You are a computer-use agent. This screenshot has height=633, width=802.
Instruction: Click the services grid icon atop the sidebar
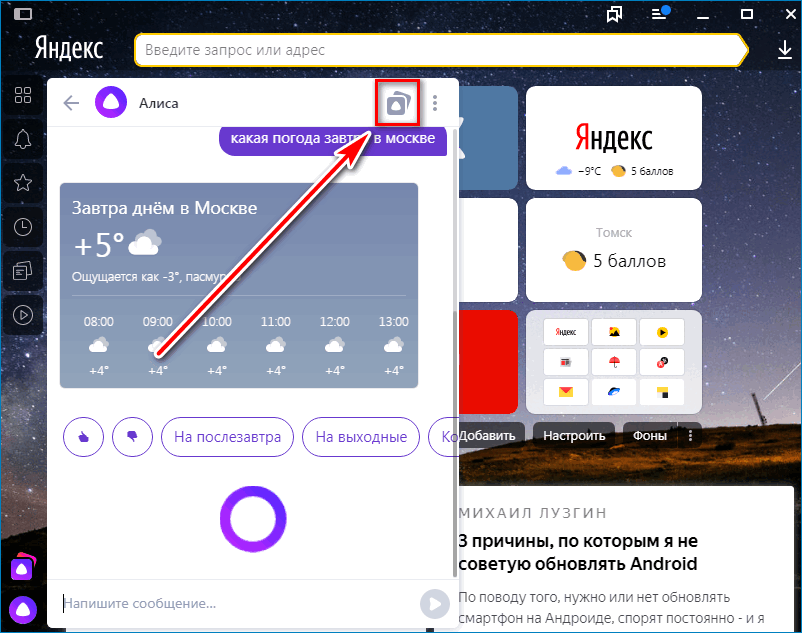tap(22, 96)
